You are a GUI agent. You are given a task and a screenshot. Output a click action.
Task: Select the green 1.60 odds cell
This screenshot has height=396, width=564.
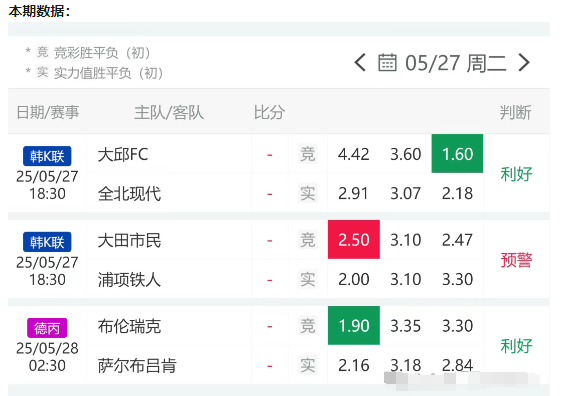click(457, 154)
